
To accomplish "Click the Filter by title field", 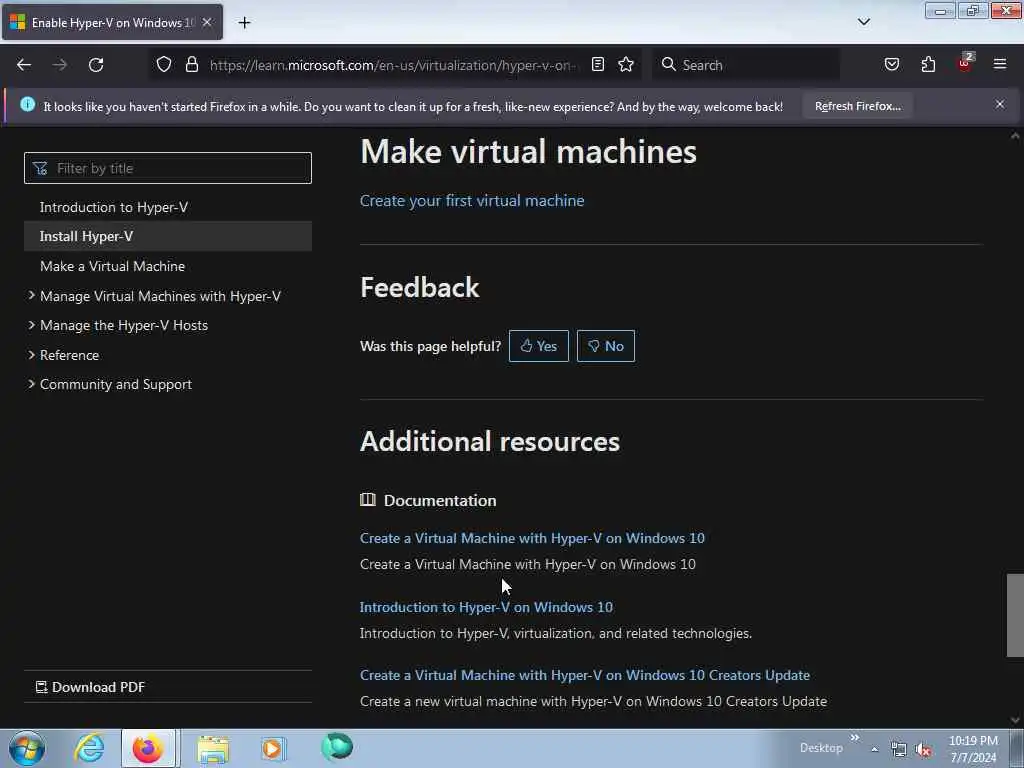I will pos(168,168).
